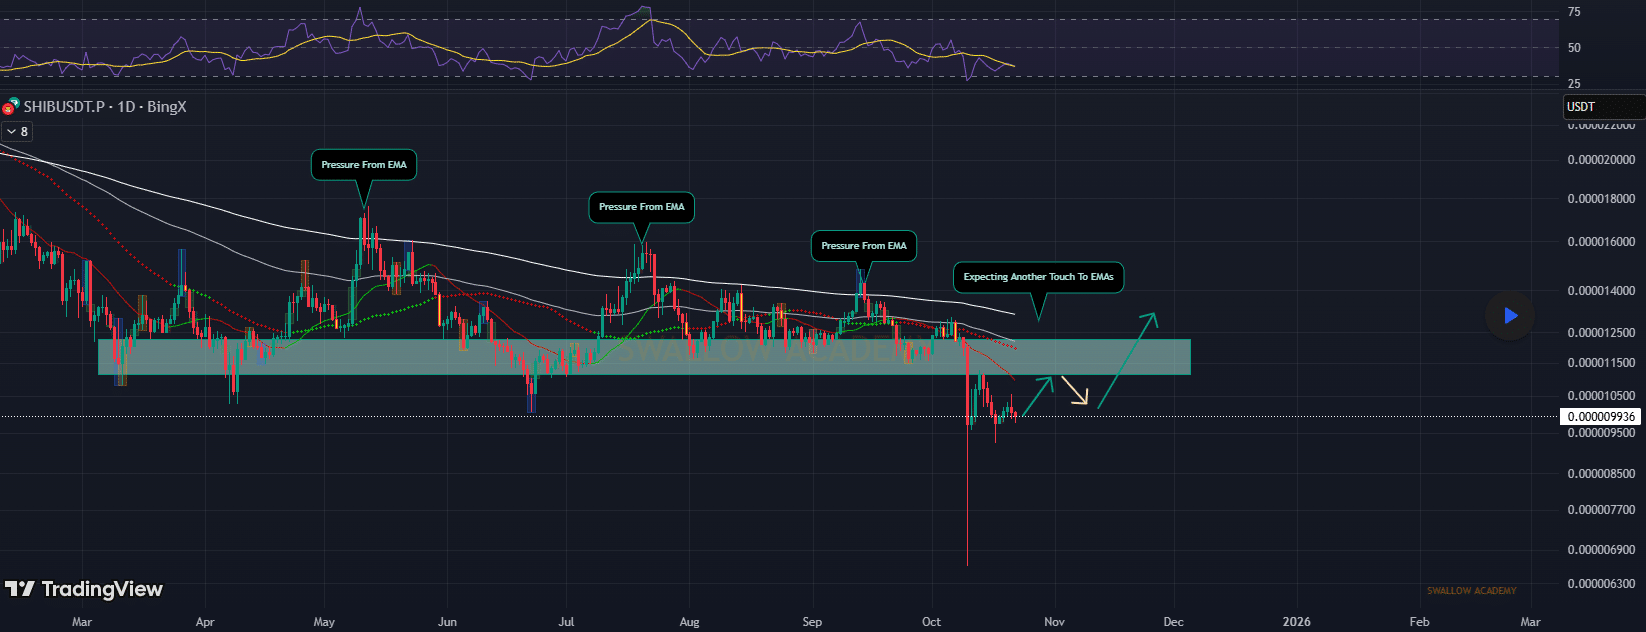Click the 0.000012500 price axis label

[1601, 333]
